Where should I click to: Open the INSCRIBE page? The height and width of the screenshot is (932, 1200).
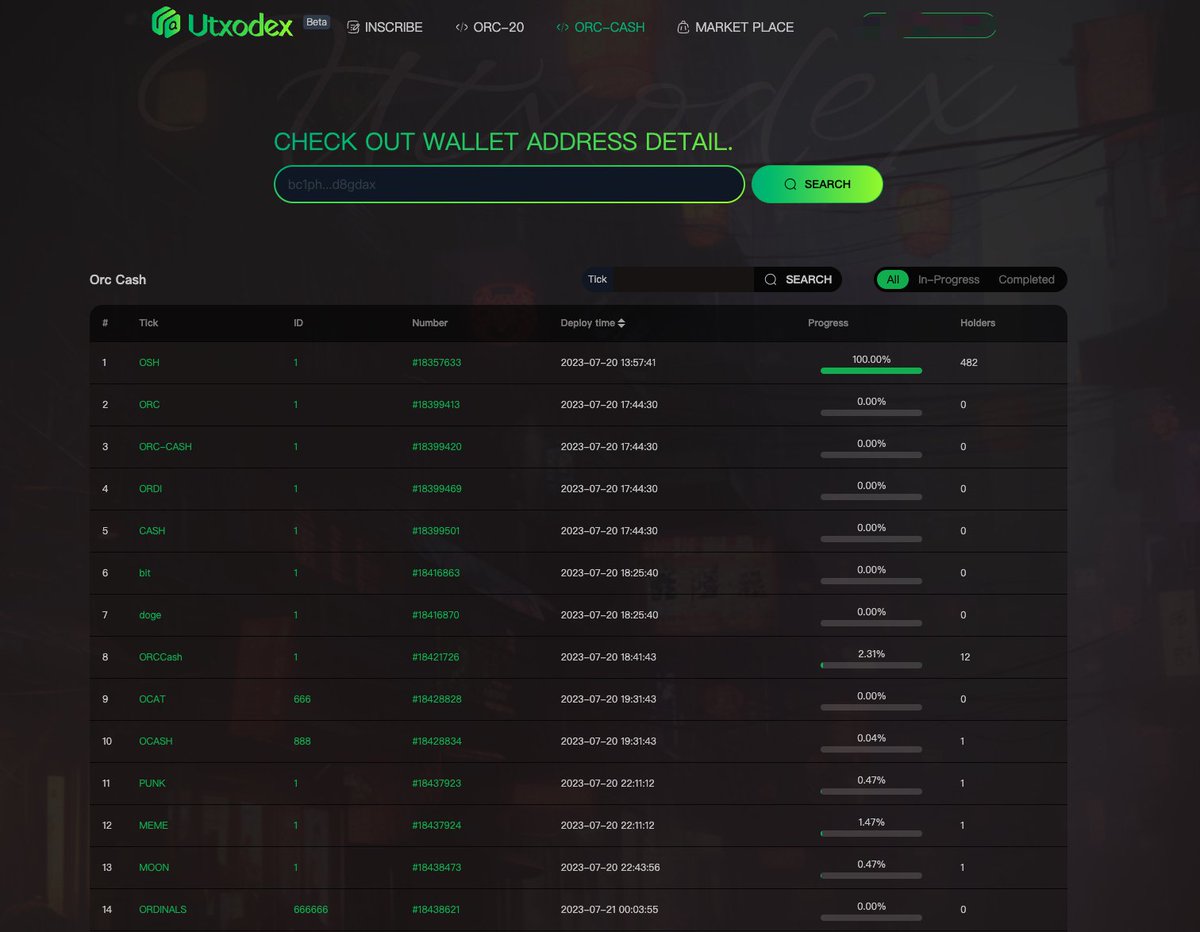click(385, 27)
